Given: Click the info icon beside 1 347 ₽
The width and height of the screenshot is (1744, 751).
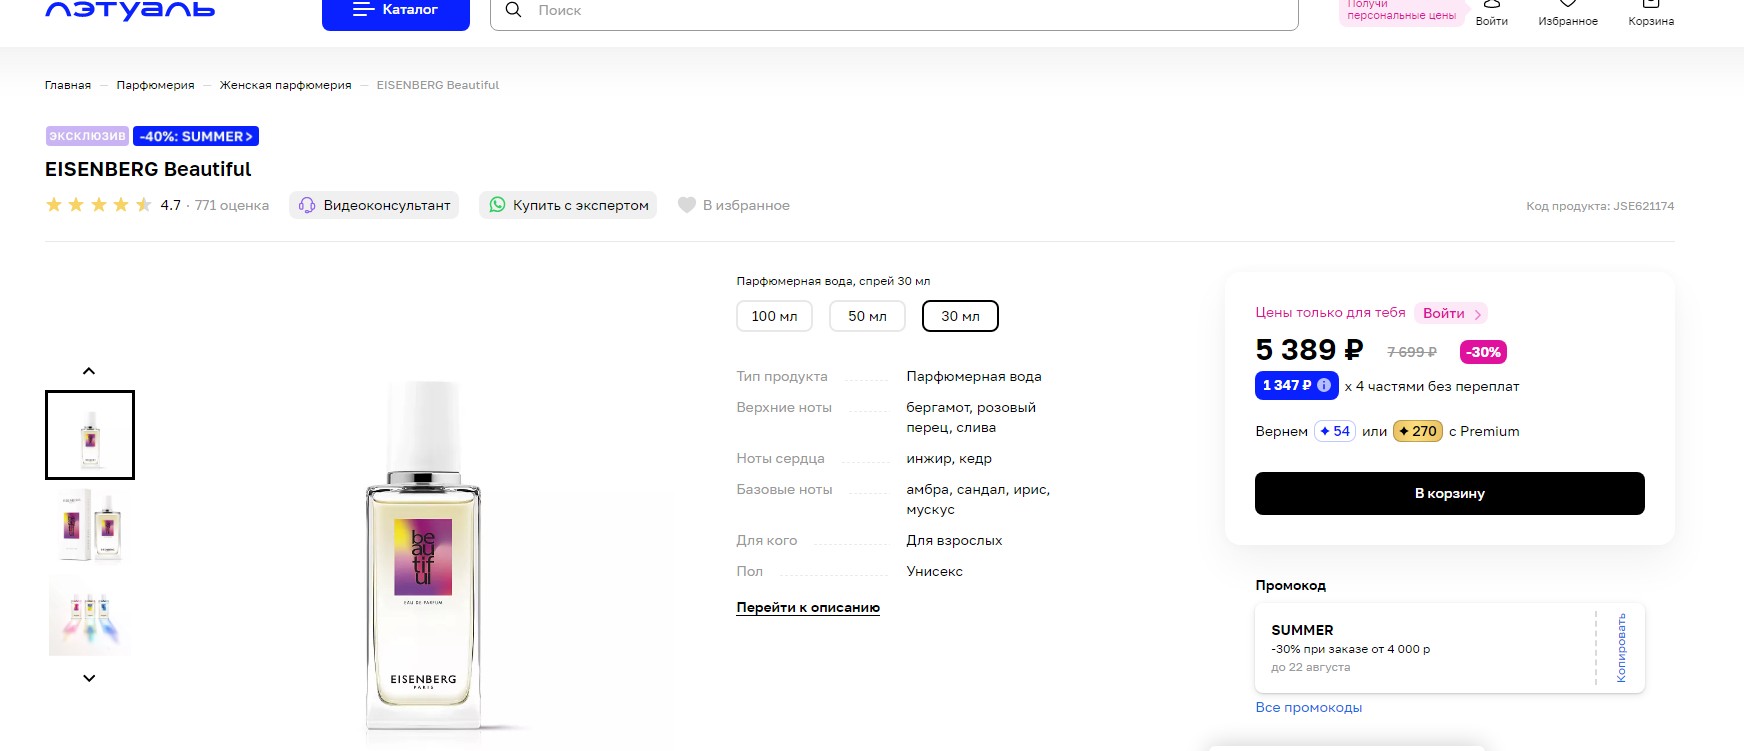Looking at the screenshot, I should [x=1324, y=385].
